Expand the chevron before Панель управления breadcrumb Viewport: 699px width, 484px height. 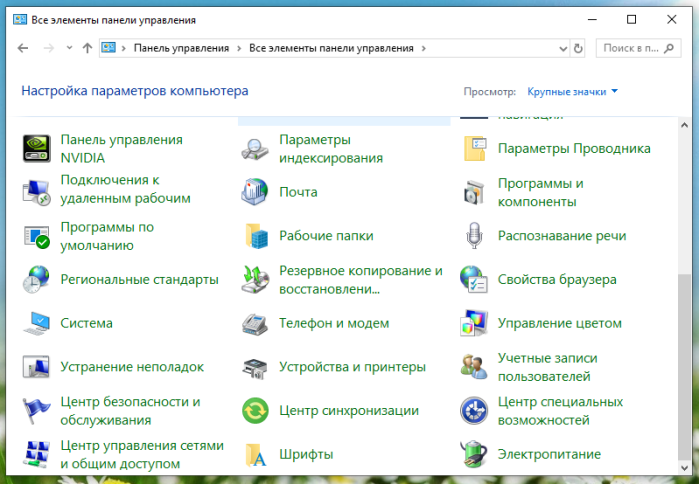click(x=123, y=48)
